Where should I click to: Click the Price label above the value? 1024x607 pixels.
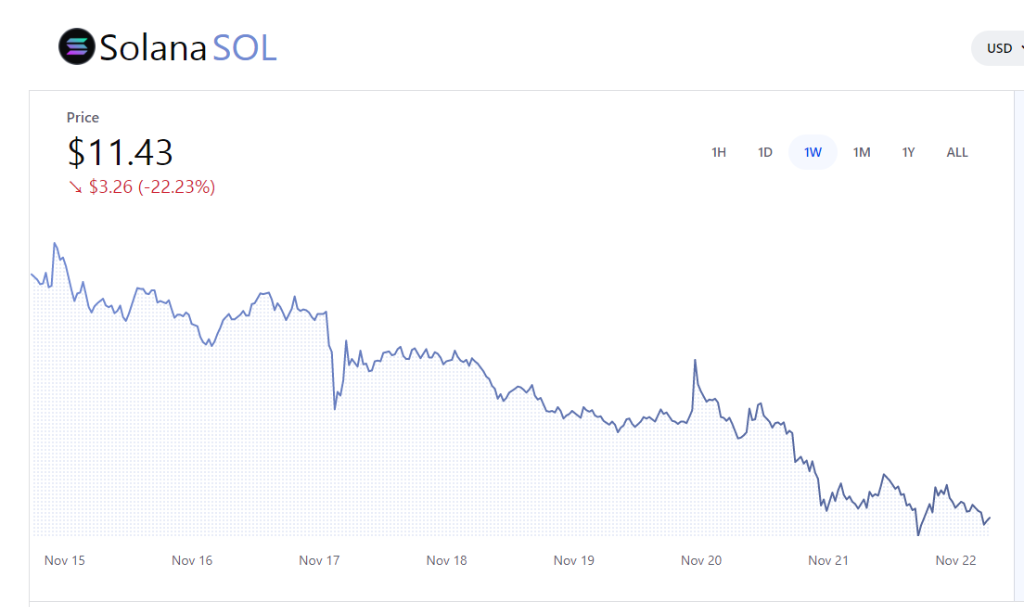pos(83,118)
